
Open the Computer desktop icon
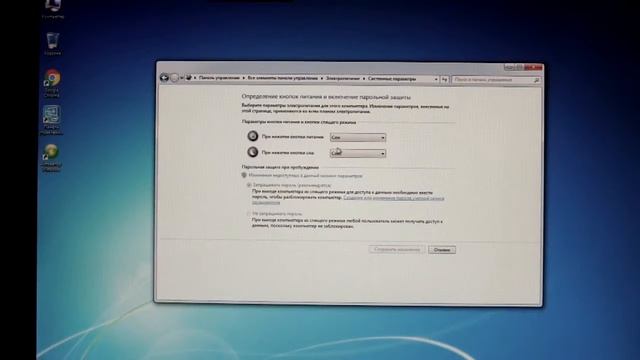point(53,8)
